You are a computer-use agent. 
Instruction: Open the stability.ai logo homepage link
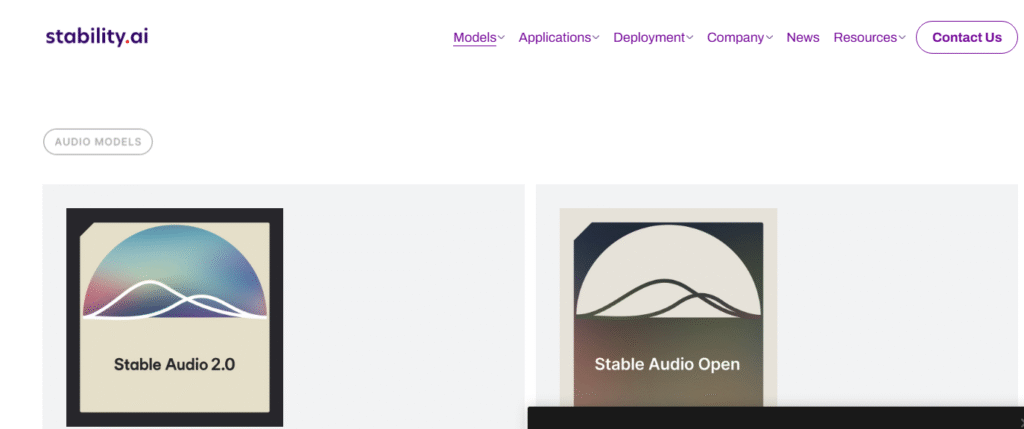tap(97, 37)
